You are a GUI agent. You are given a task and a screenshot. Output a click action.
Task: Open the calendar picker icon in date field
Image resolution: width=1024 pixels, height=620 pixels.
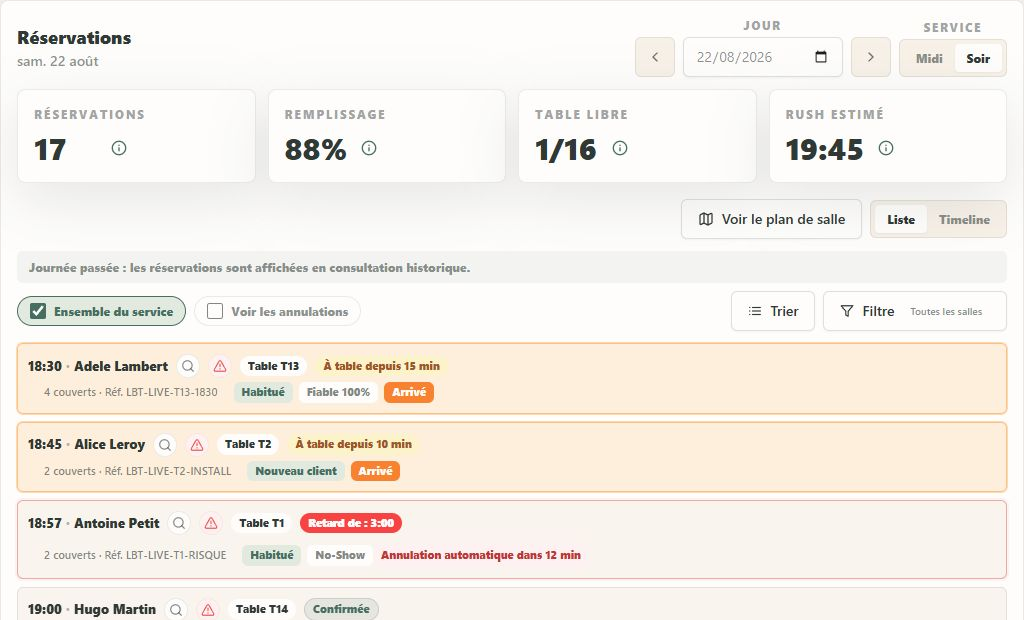(x=821, y=57)
